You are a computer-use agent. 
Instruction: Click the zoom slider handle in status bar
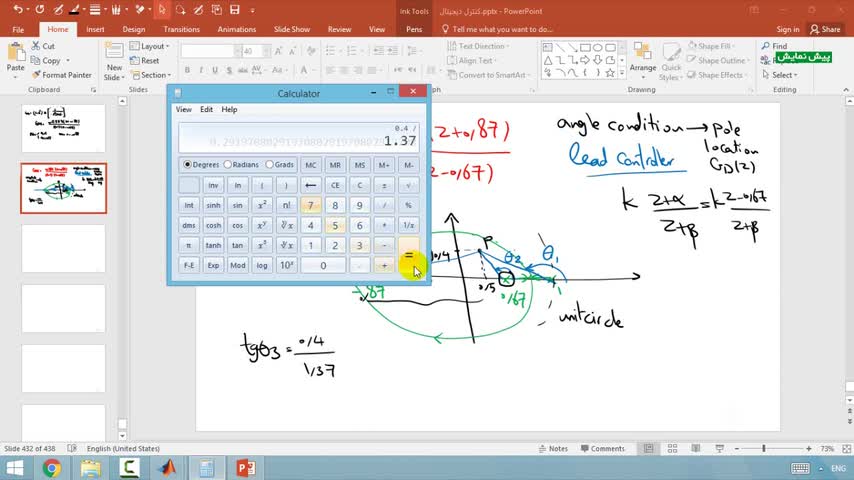tap(764, 448)
